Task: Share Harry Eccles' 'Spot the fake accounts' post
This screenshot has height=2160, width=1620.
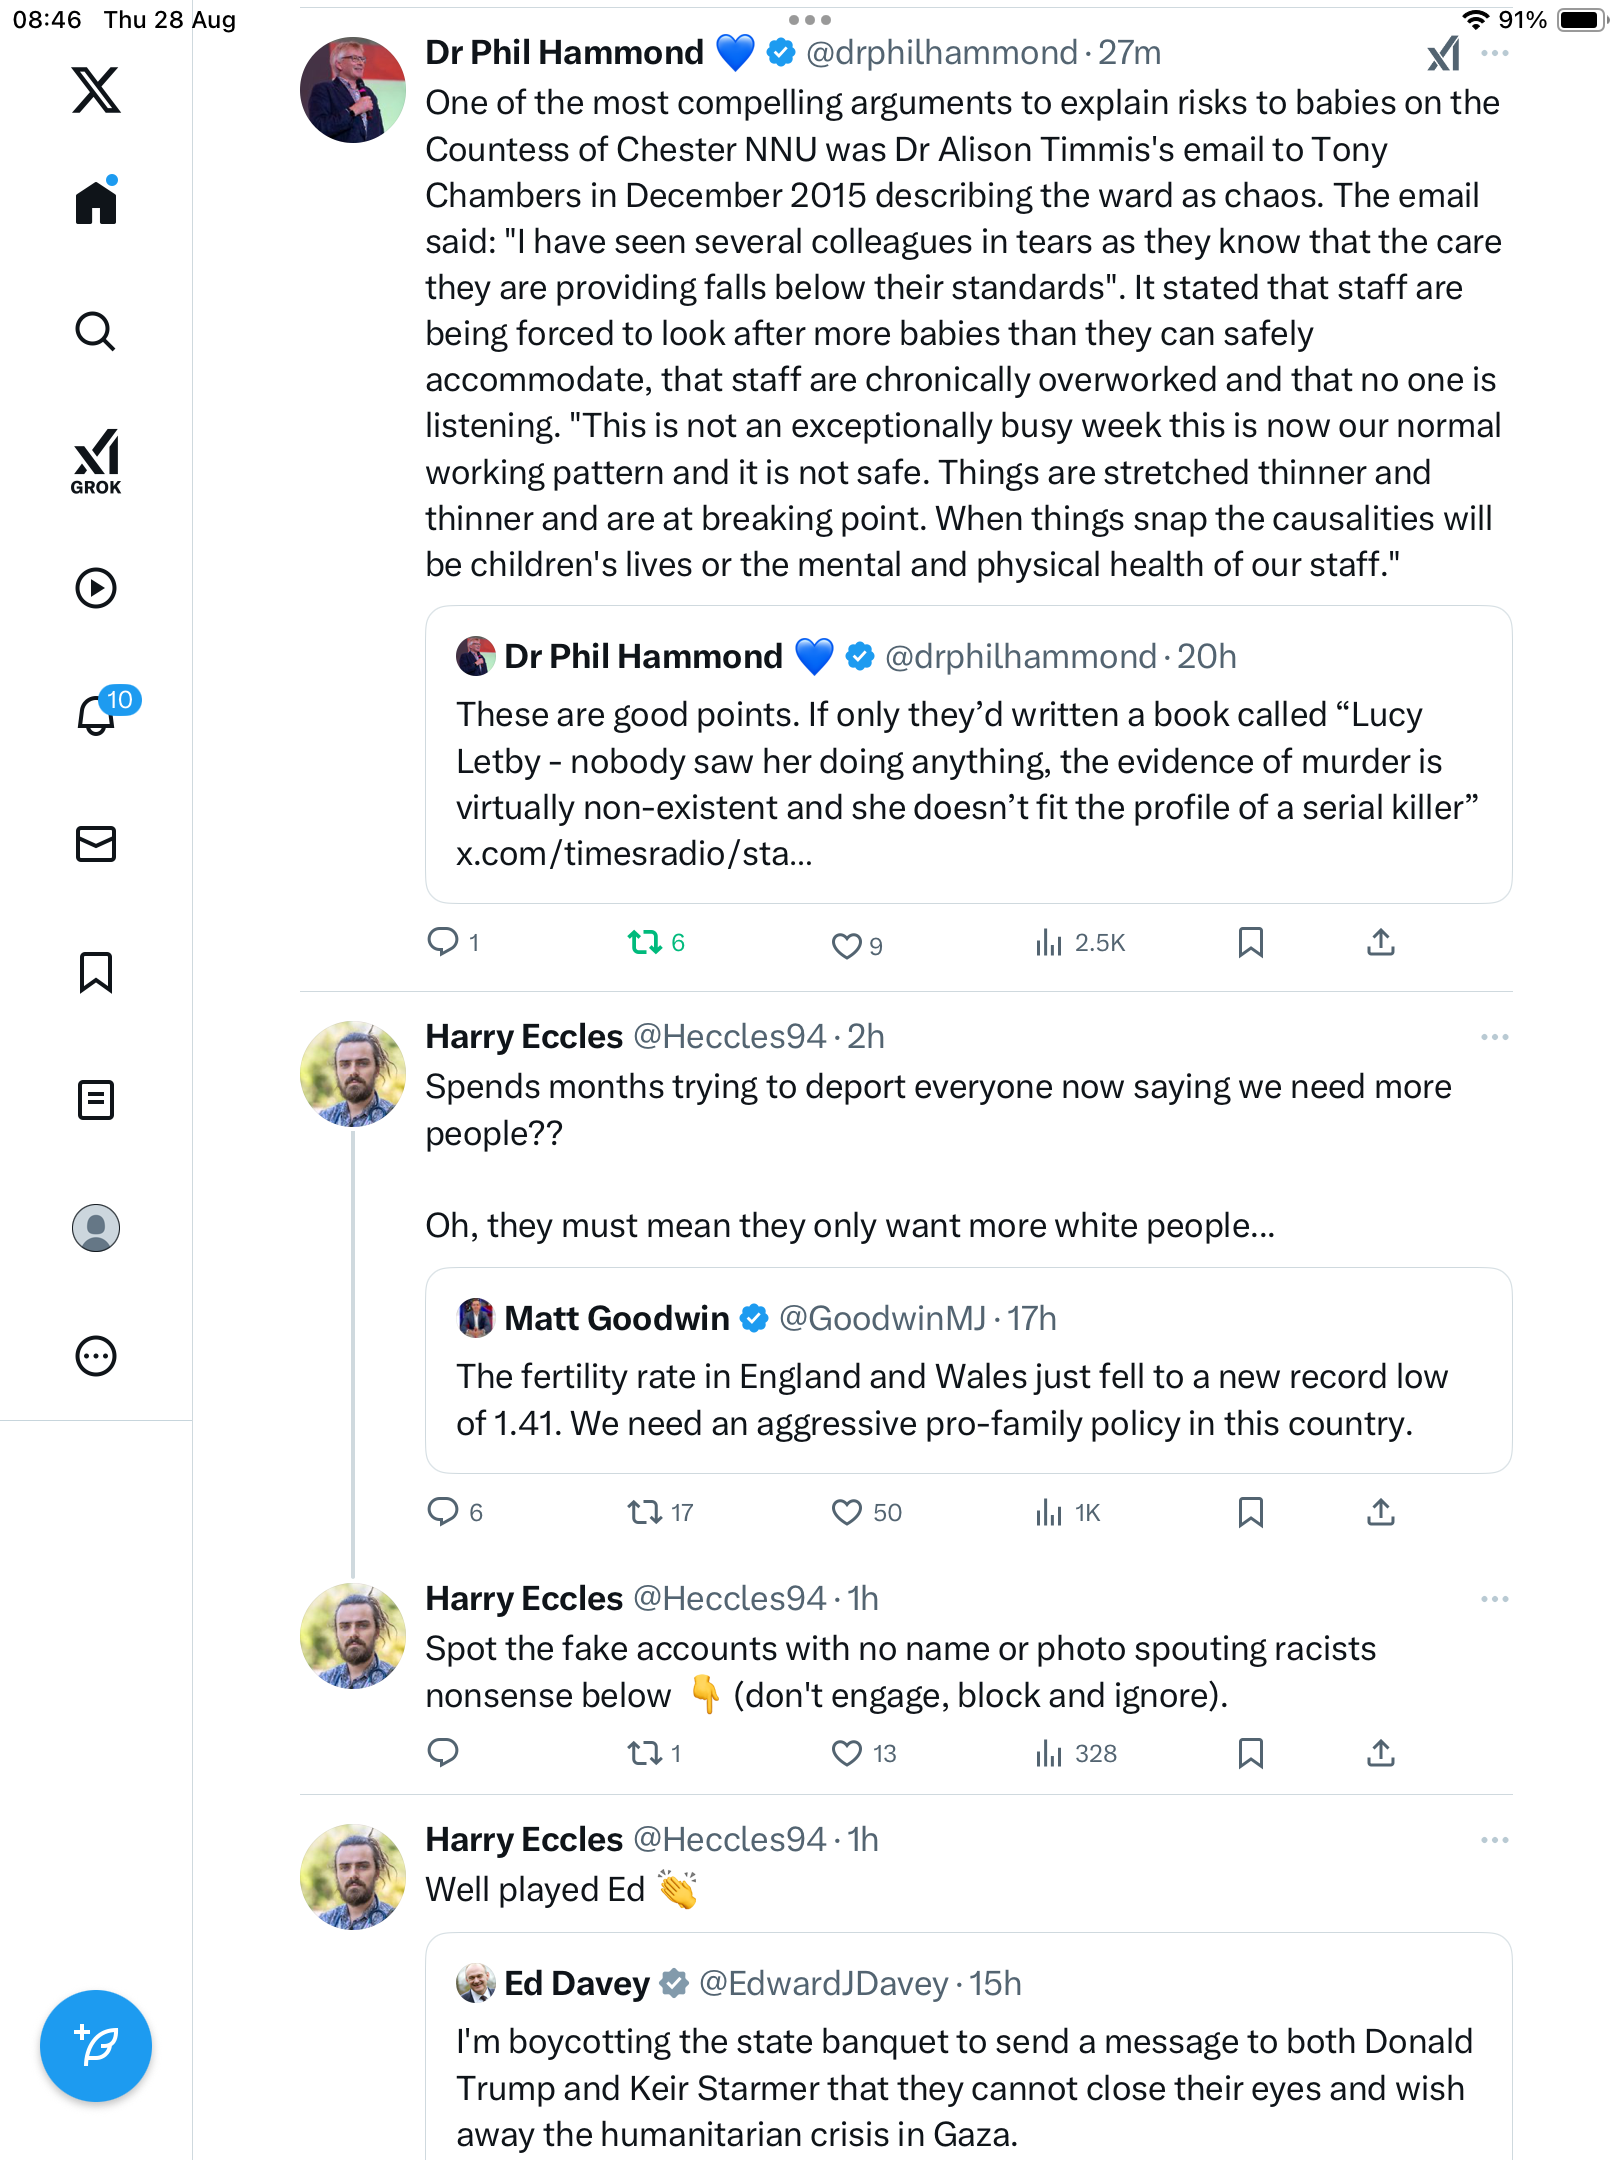Action: (1380, 1753)
